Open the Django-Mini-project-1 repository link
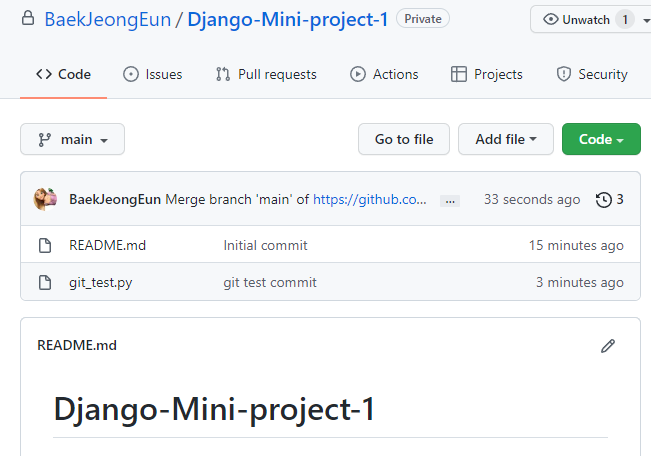Screen dimensions: 651x456 pyautogui.click(x=288, y=20)
